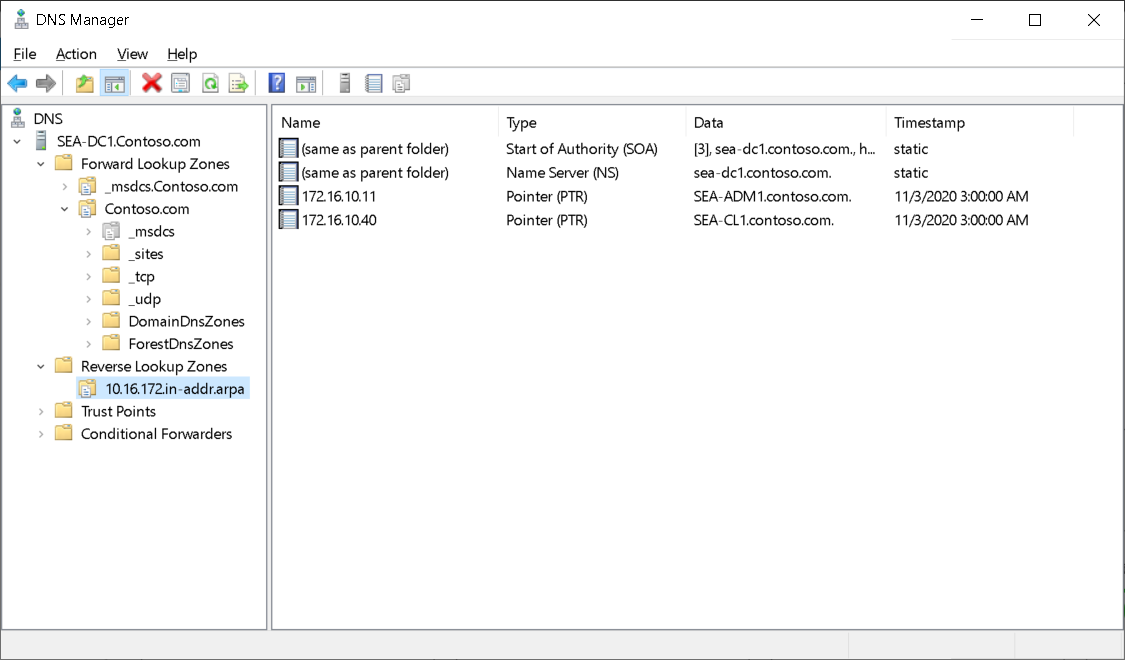Expand the _msdcs.Contoso.com zone

[x=65, y=187]
